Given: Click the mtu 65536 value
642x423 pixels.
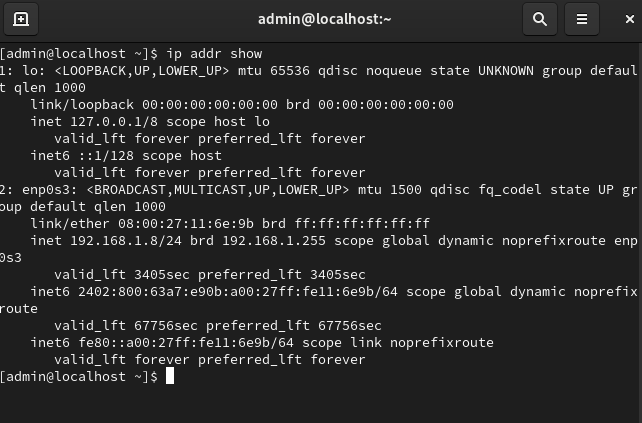Looking at the screenshot, I should point(274,70).
